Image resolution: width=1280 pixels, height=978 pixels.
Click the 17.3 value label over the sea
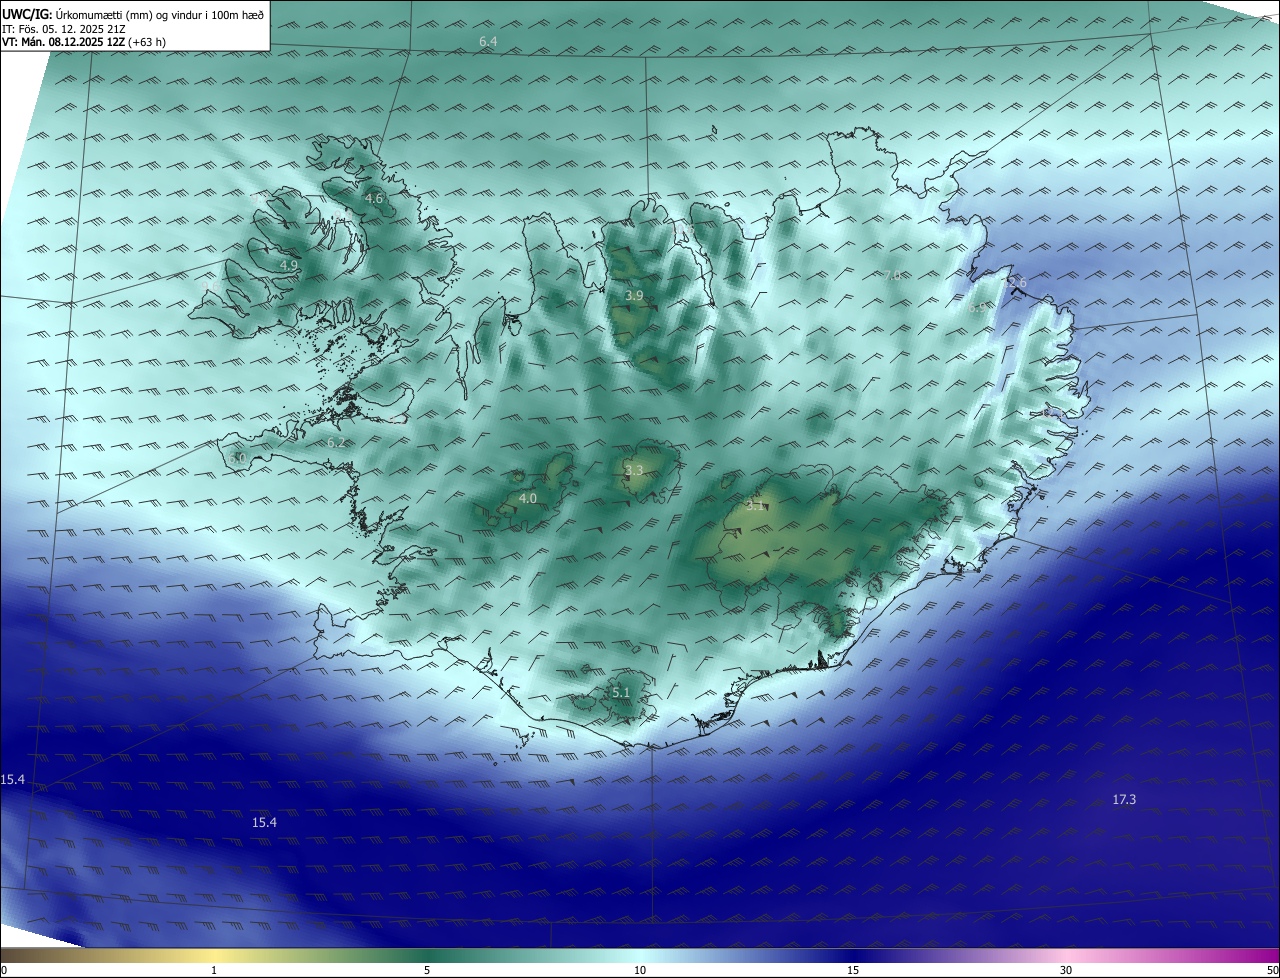pyautogui.click(x=1124, y=799)
